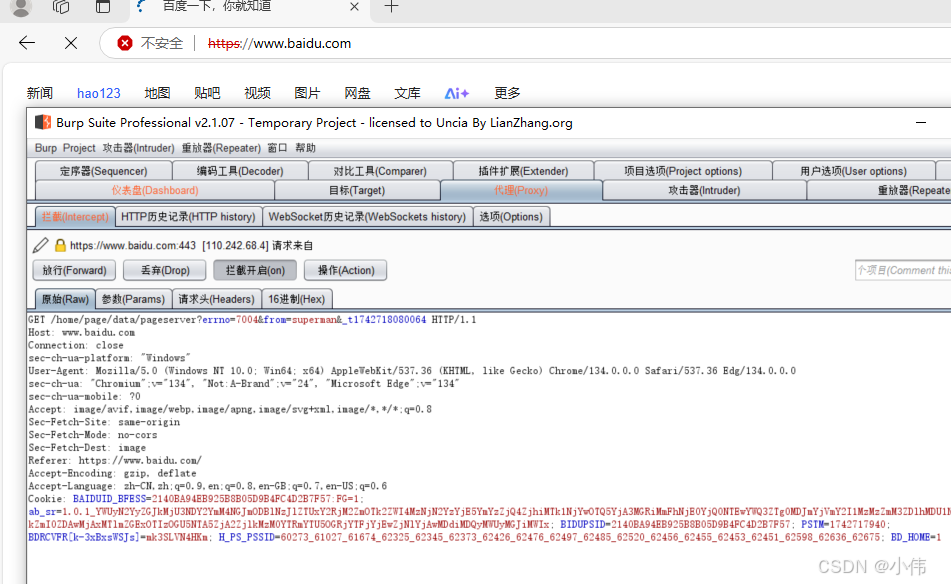Open the Burp menu
951x584 pixels.
tap(45, 148)
